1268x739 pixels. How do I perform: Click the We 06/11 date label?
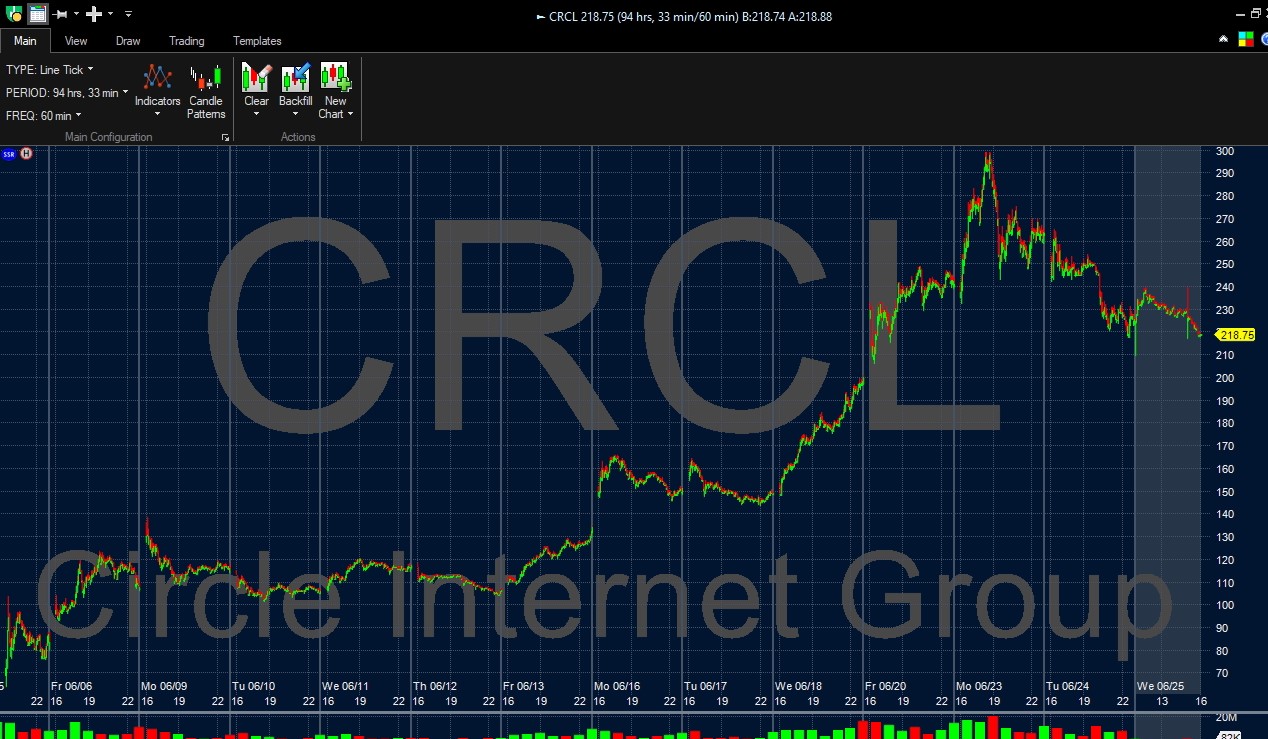345,686
